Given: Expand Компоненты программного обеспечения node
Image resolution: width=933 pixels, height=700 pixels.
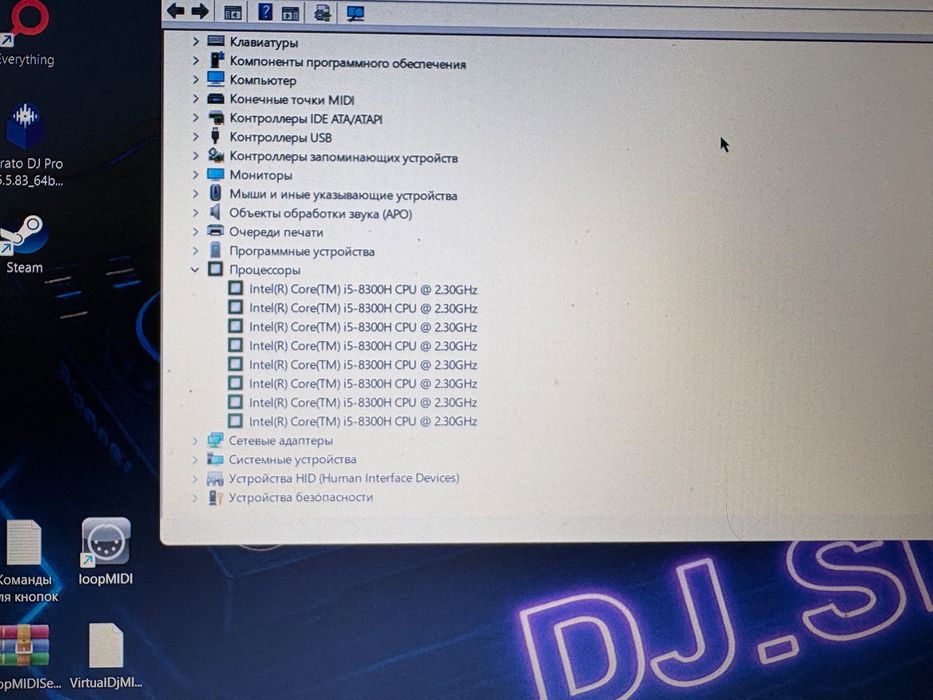Looking at the screenshot, I should 195,61.
